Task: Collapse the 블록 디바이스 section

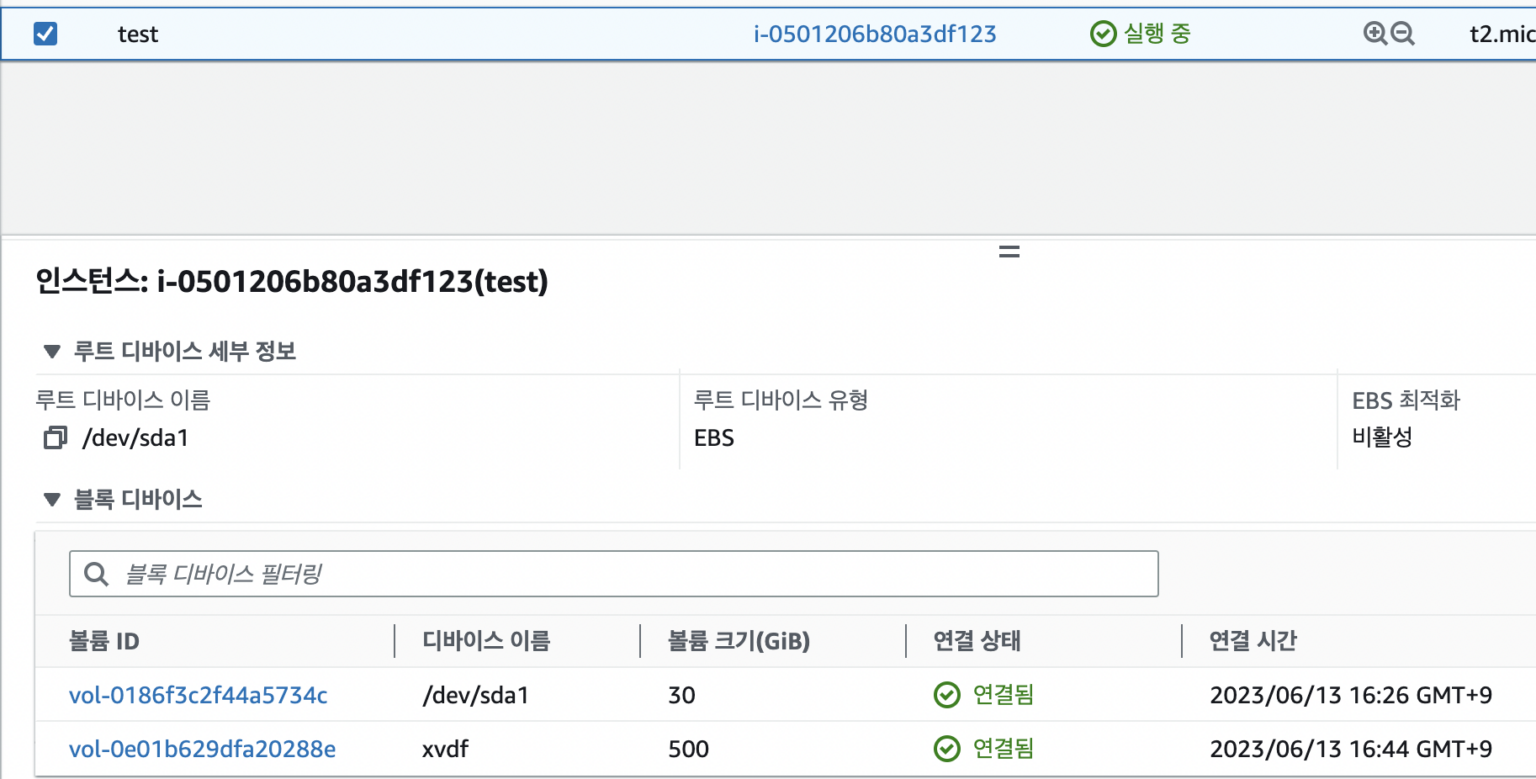Action: coord(52,499)
